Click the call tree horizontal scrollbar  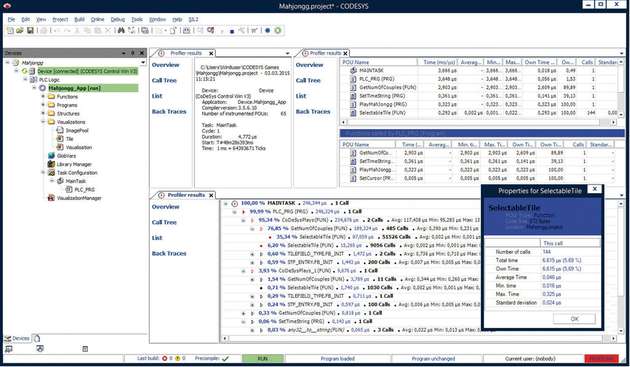point(419,339)
